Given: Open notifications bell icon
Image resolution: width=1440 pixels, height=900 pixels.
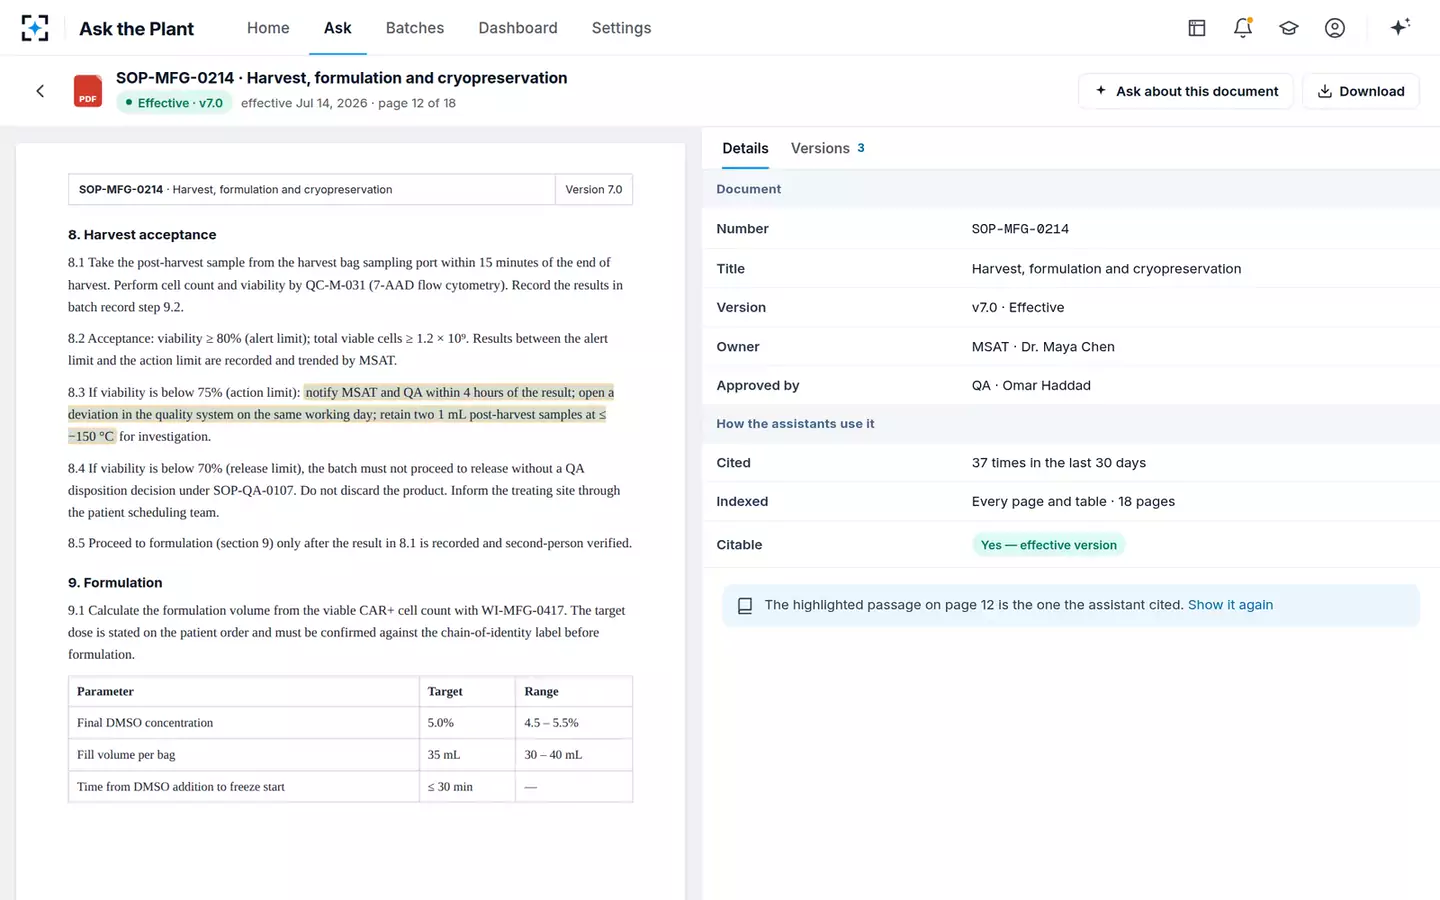Looking at the screenshot, I should point(1243,28).
